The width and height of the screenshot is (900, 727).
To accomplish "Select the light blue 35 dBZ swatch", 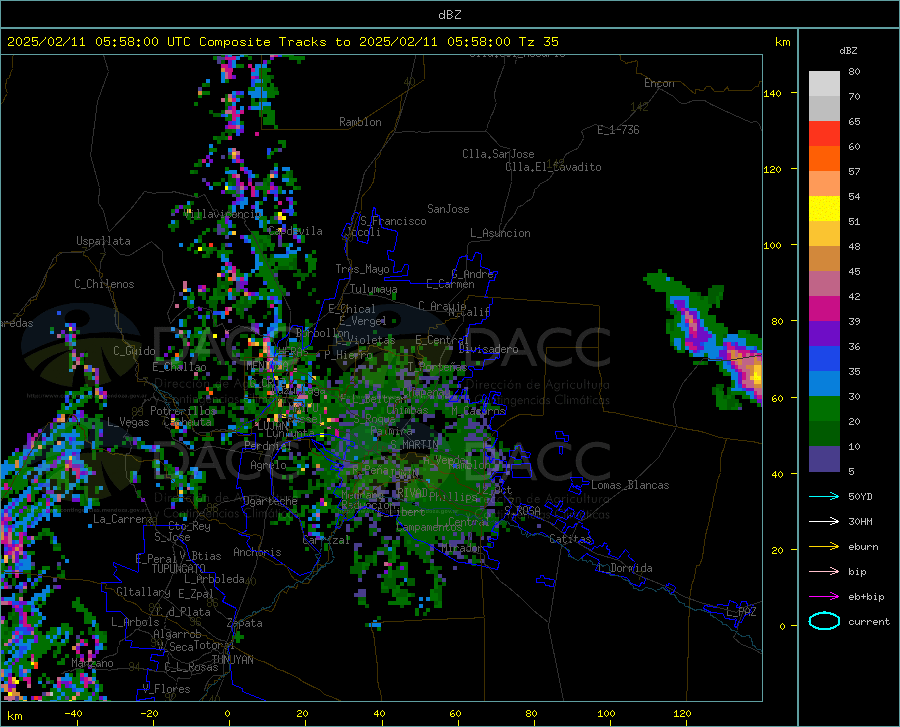I will [x=824, y=384].
